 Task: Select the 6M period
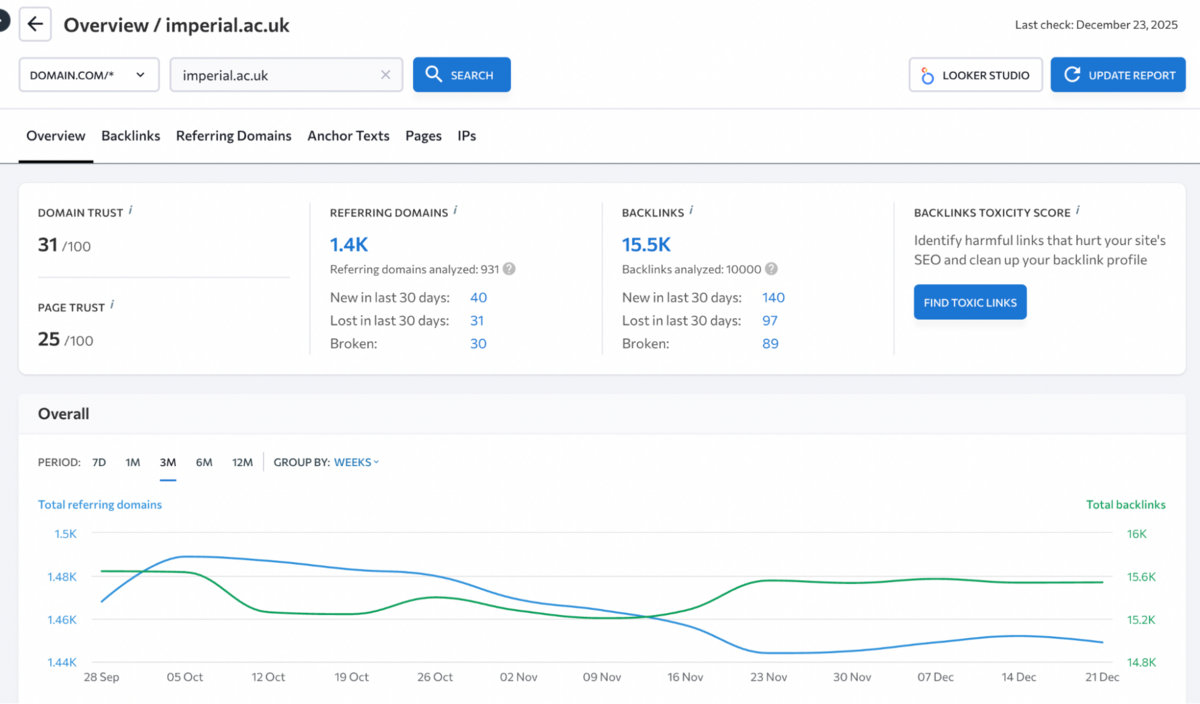click(x=204, y=462)
